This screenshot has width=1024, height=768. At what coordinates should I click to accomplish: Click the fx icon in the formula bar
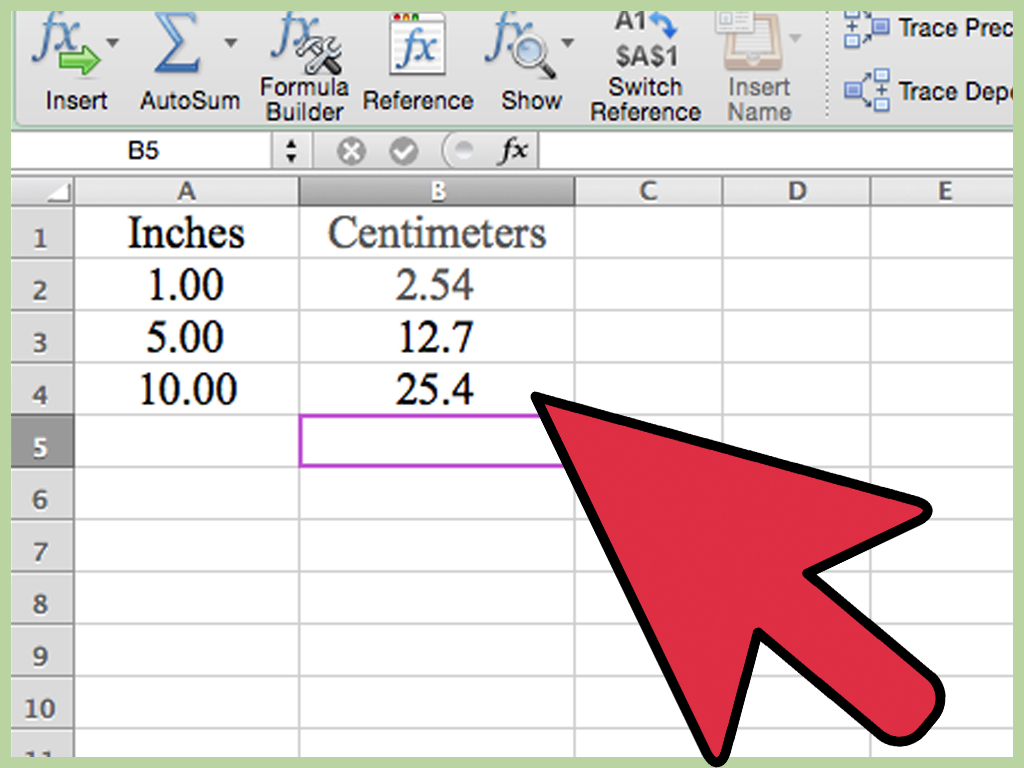[x=514, y=150]
